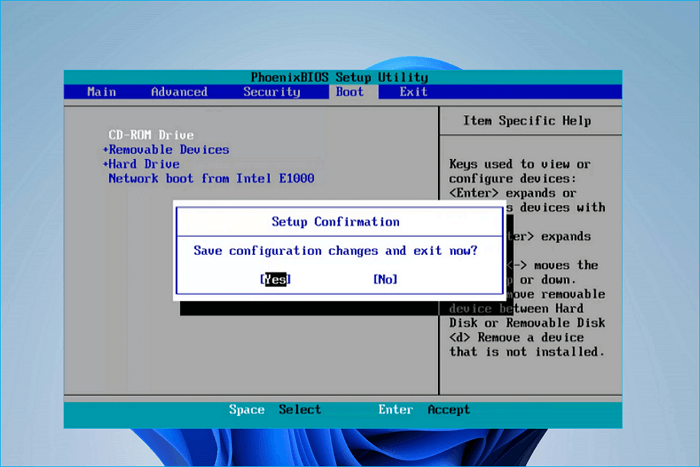
Task: Click the Enter key hint in footer
Action: point(396,410)
